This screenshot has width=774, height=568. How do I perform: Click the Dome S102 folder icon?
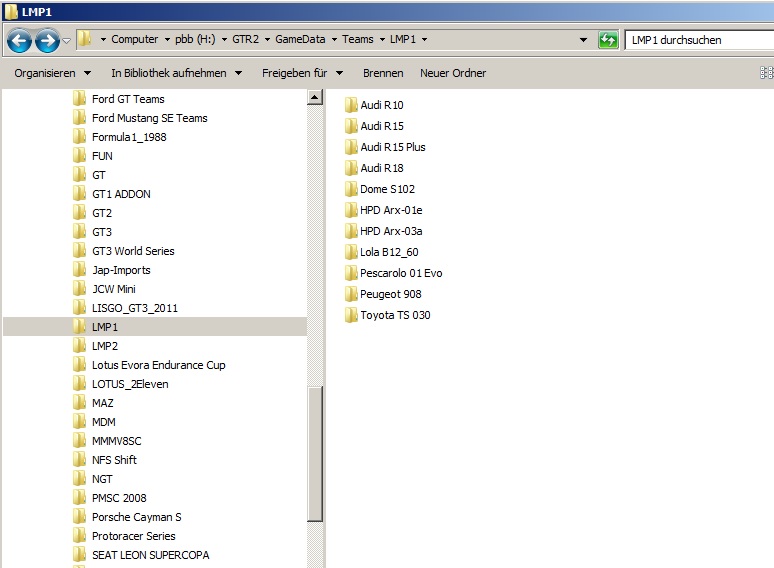(351, 189)
